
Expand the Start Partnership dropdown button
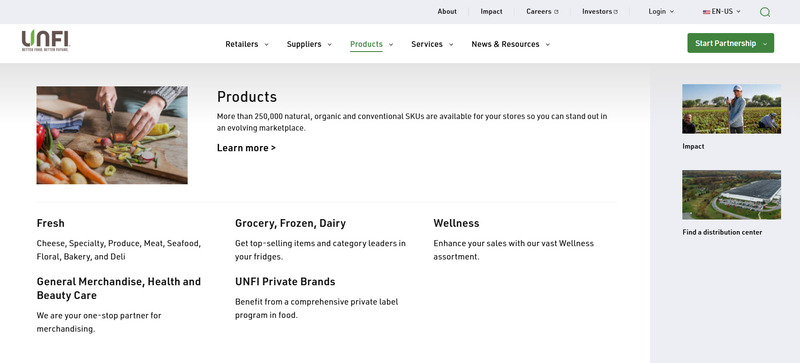coord(730,43)
